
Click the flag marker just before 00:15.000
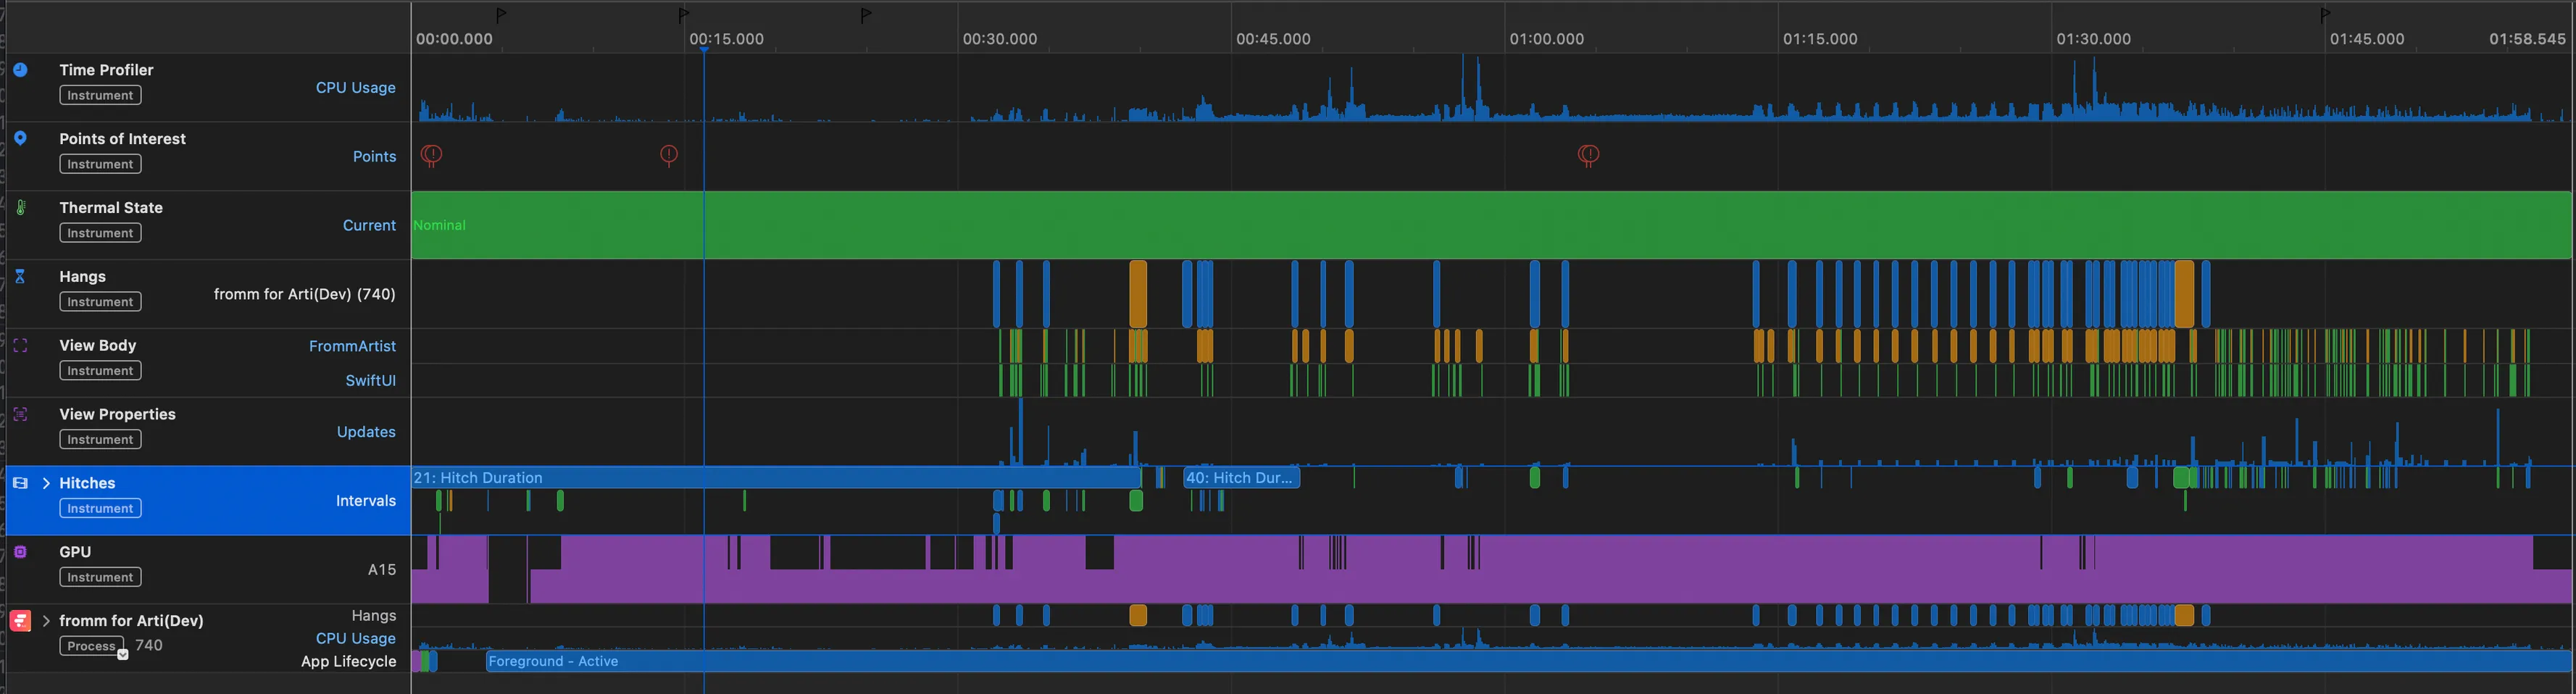click(684, 15)
